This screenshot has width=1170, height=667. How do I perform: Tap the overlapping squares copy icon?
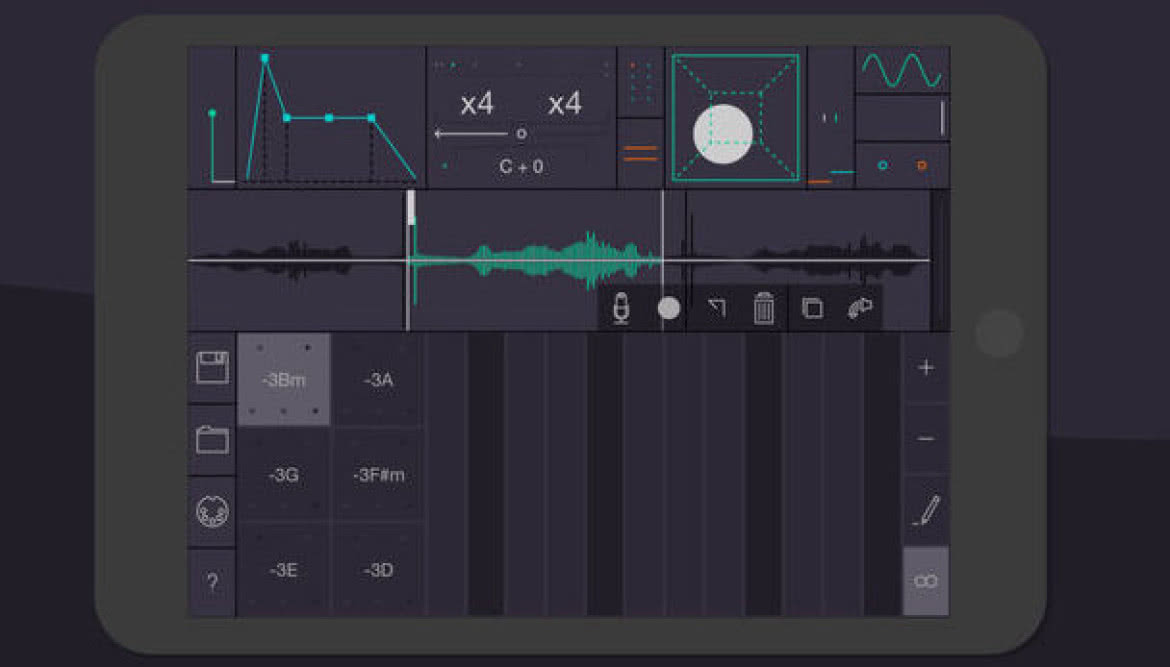812,307
